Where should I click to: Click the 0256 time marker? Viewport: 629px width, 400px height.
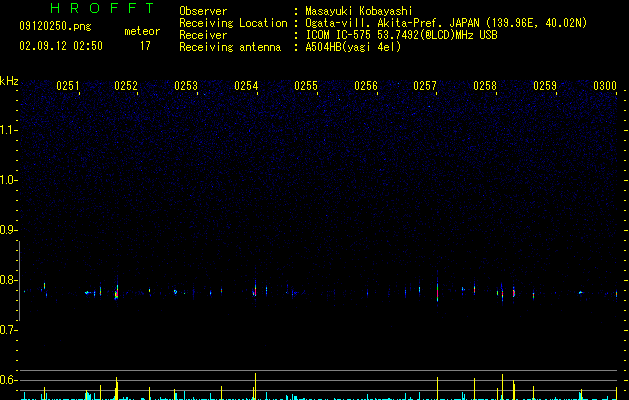[x=366, y=86]
